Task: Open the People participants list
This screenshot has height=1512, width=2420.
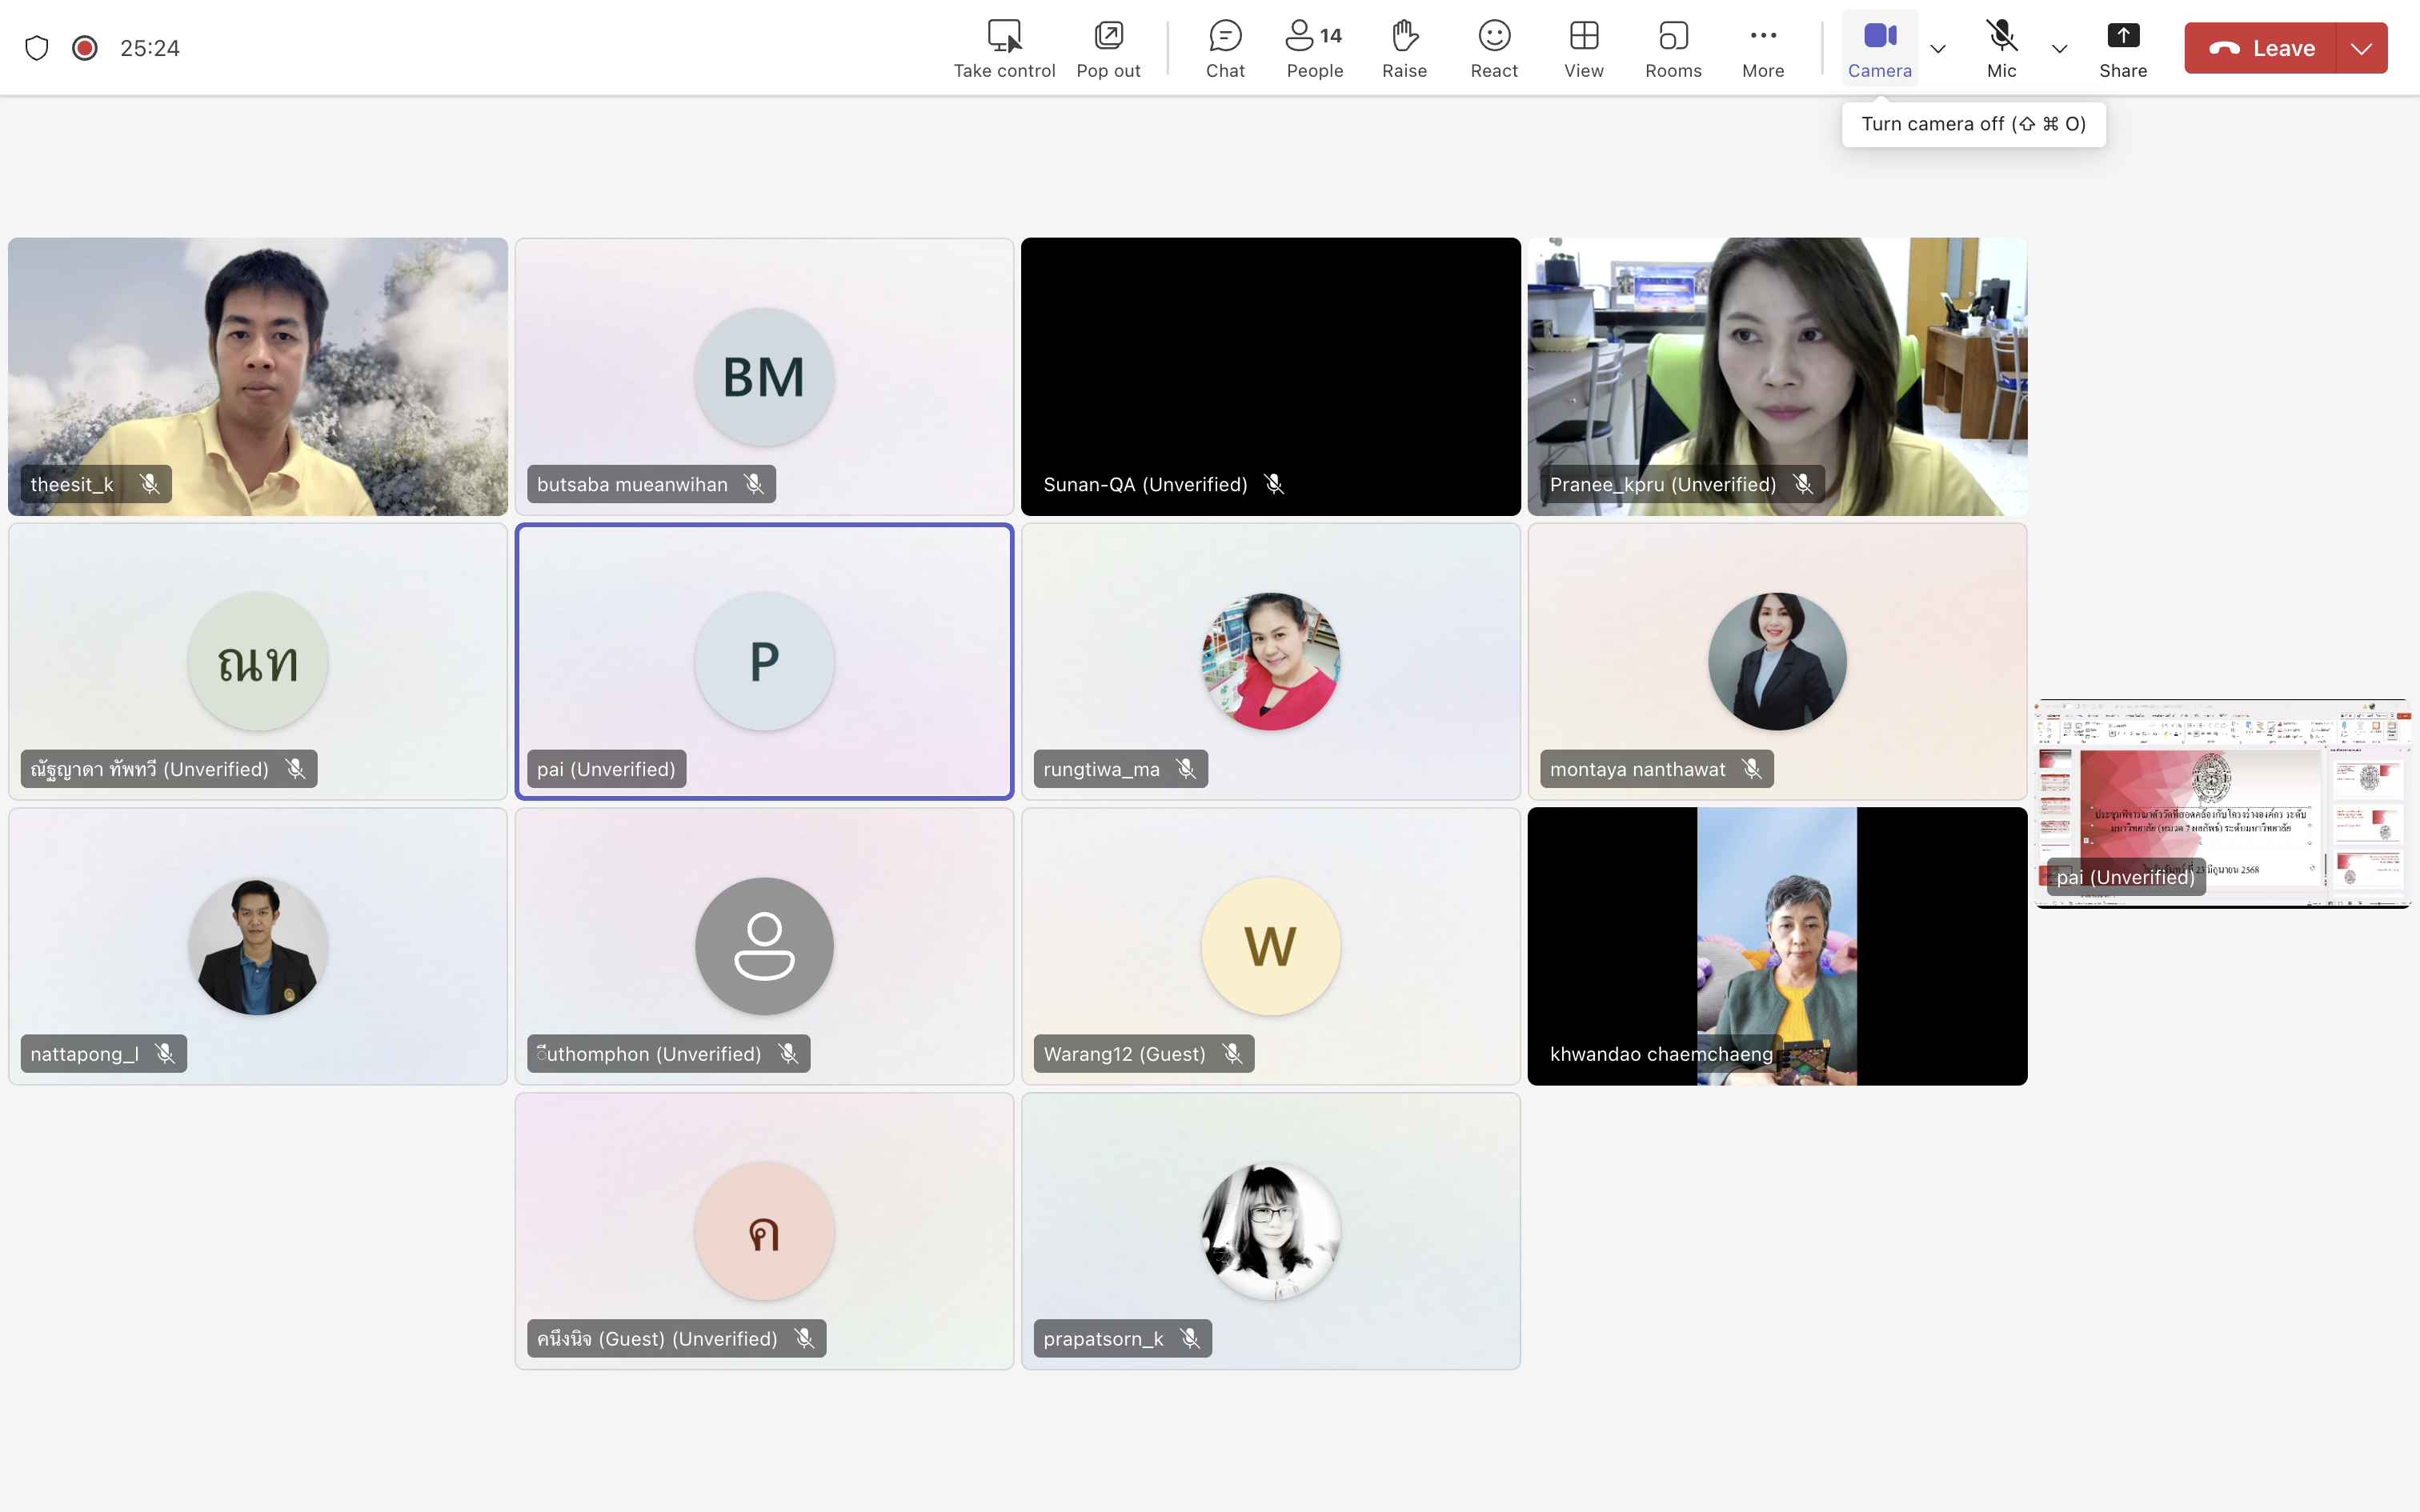Action: point(1314,48)
